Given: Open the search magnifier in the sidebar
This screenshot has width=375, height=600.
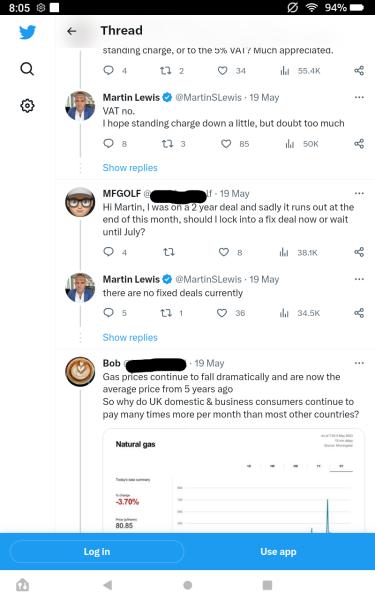Looking at the screenshot, I should [x=27, y=69].
